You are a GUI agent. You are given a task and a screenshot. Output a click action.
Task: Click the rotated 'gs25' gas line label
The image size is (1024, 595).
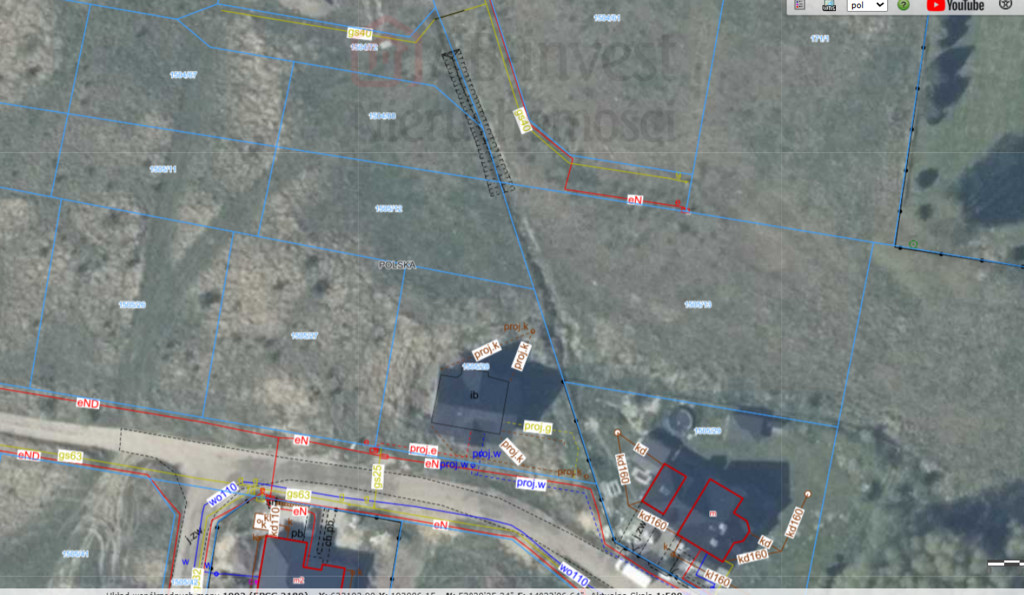click(377, 476)
